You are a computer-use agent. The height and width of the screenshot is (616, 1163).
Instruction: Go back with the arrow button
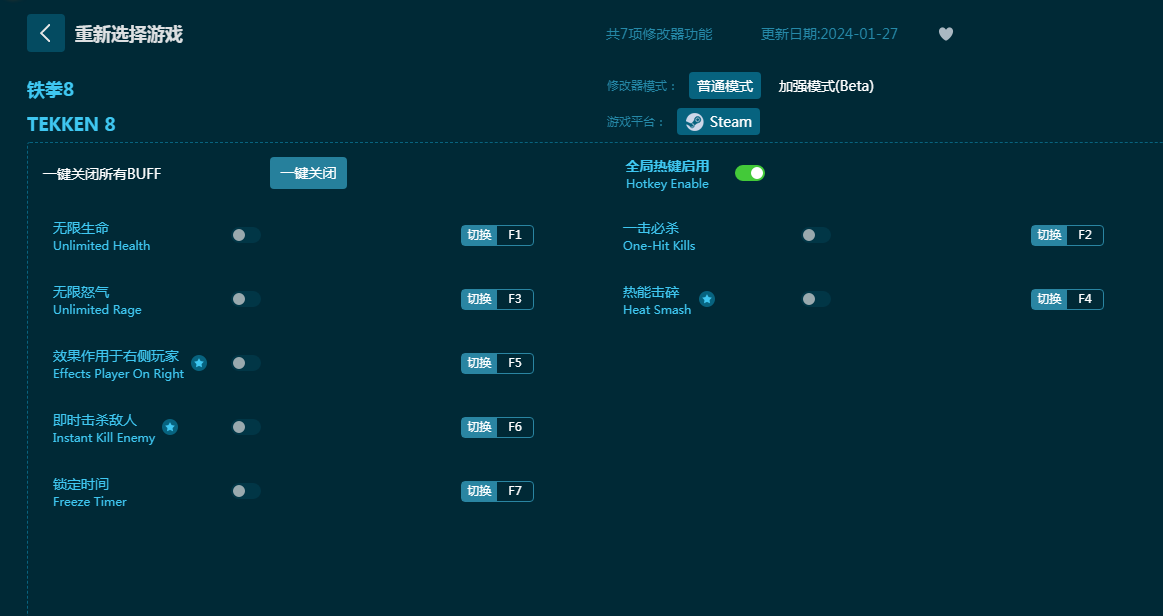pos(46,33)
